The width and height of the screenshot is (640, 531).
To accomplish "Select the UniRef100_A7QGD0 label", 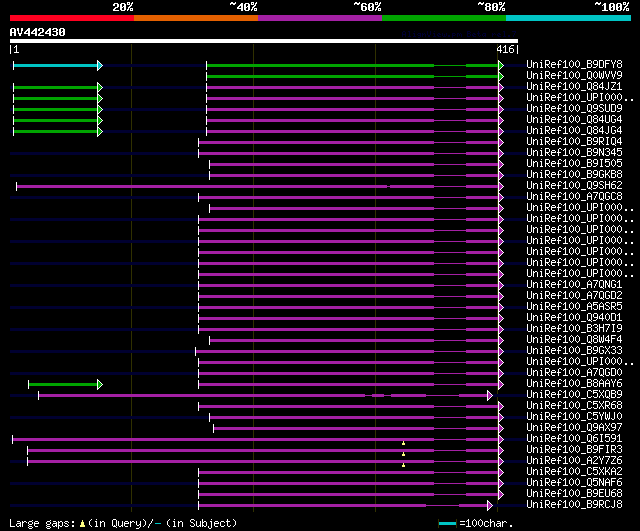I will pos(574,372).
